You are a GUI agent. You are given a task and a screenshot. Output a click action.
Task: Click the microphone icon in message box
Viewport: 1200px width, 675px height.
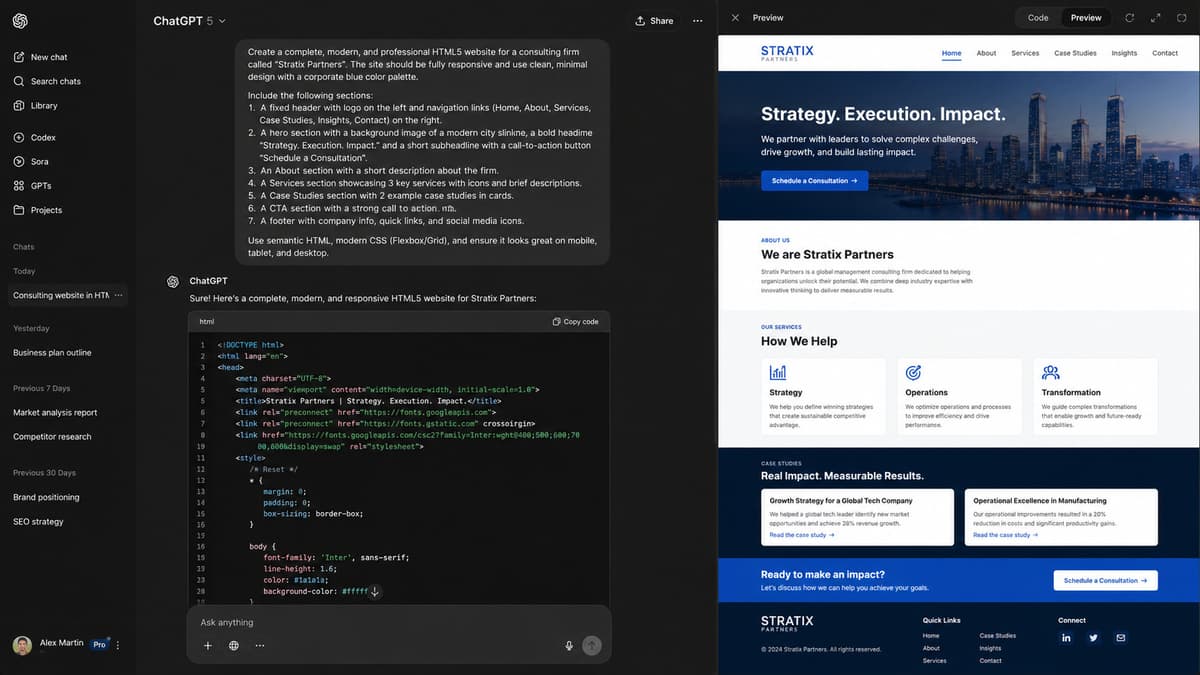569,646
